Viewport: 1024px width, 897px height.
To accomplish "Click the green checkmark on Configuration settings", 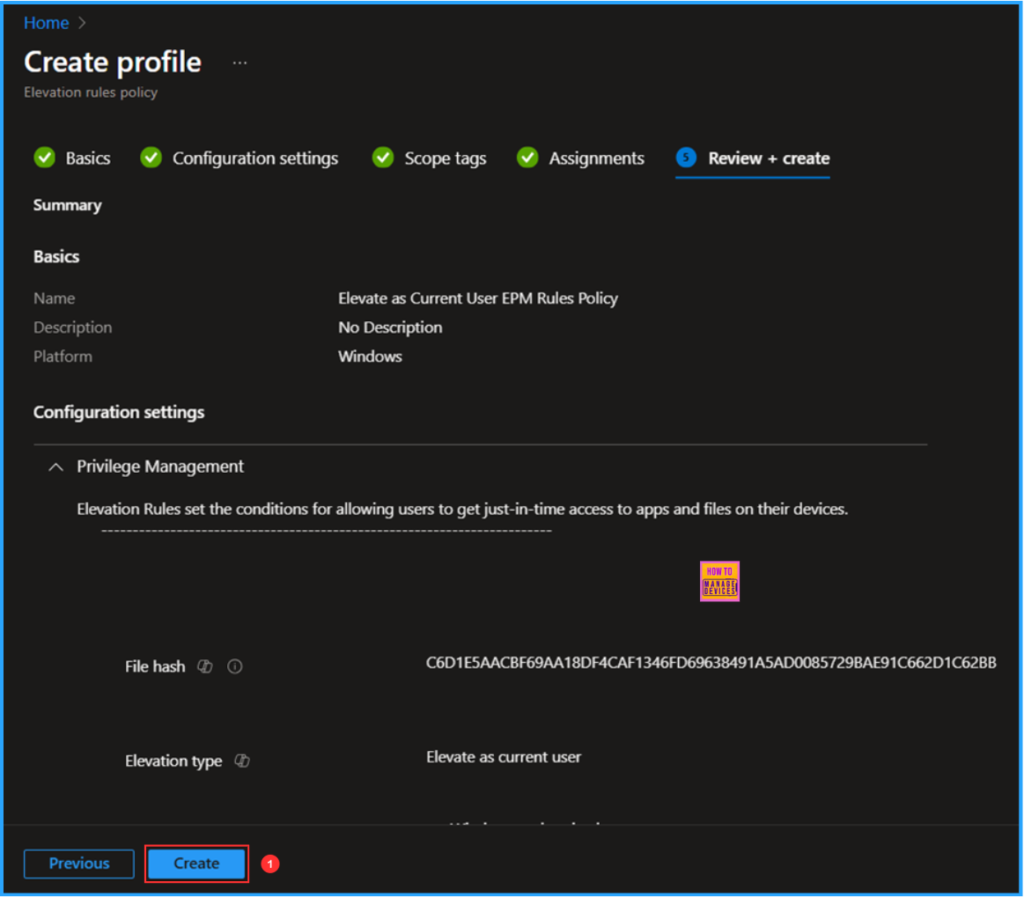I will click(151, 157).
